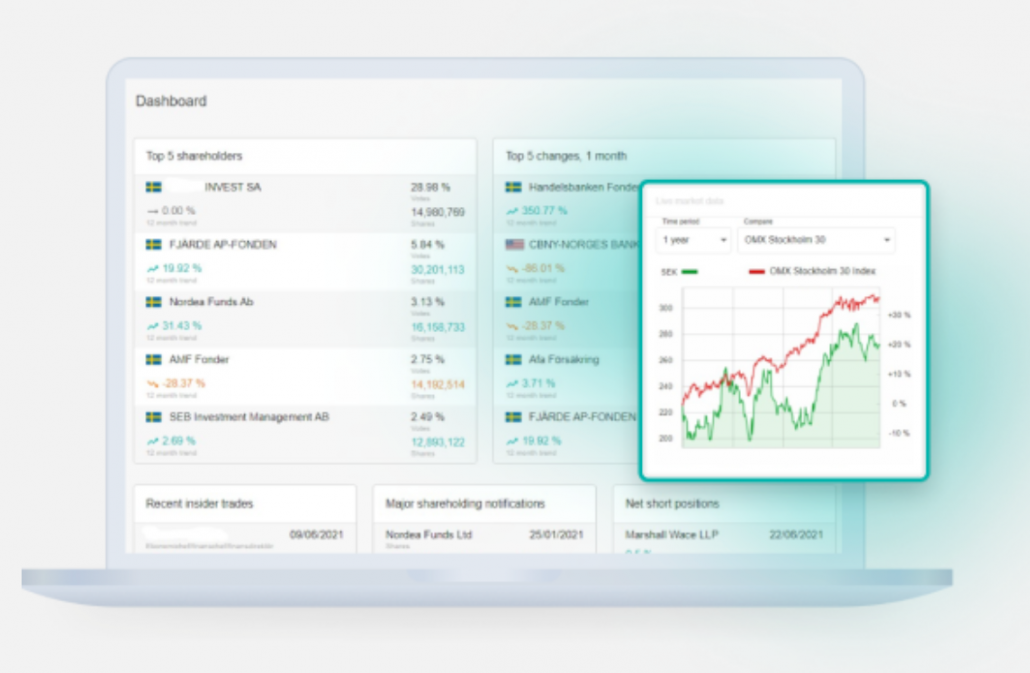Click the downward trend icon next to -28.37 % under shareholders
This screenshot has width=1030, height=673.
point(152,383)
